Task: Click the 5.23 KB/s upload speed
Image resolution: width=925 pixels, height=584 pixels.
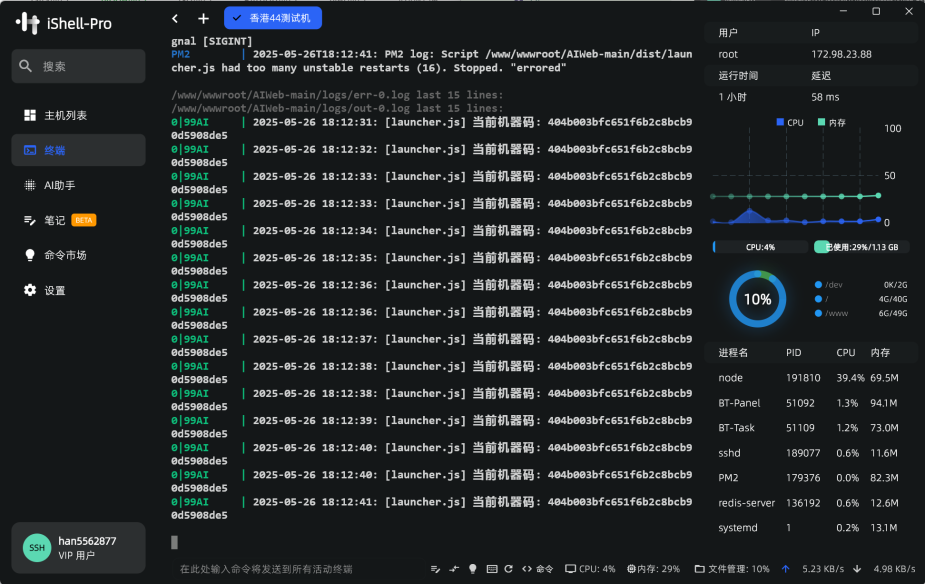Action: point(823,569)
